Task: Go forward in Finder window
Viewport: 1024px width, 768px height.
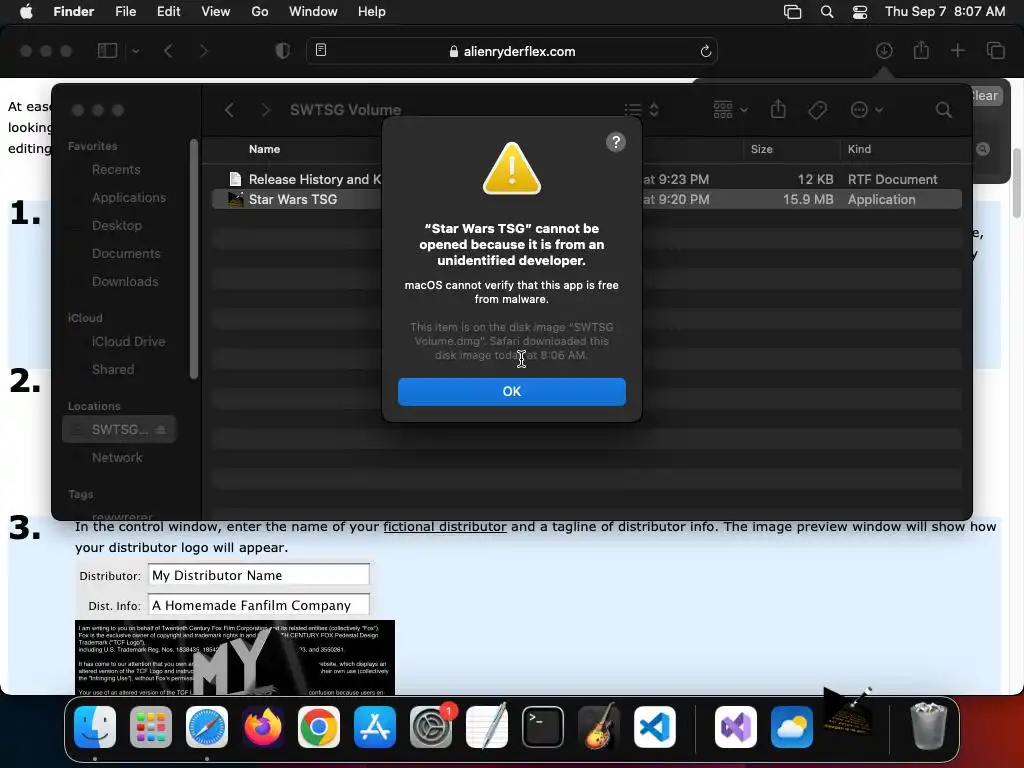Action: (x=265, y=110)
